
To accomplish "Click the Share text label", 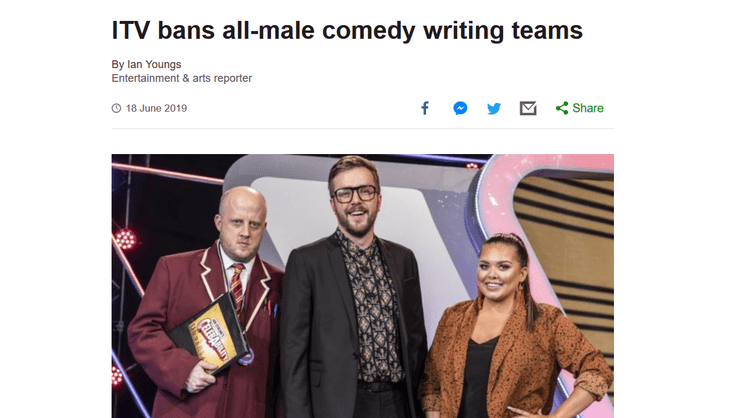I will point(588,108).
